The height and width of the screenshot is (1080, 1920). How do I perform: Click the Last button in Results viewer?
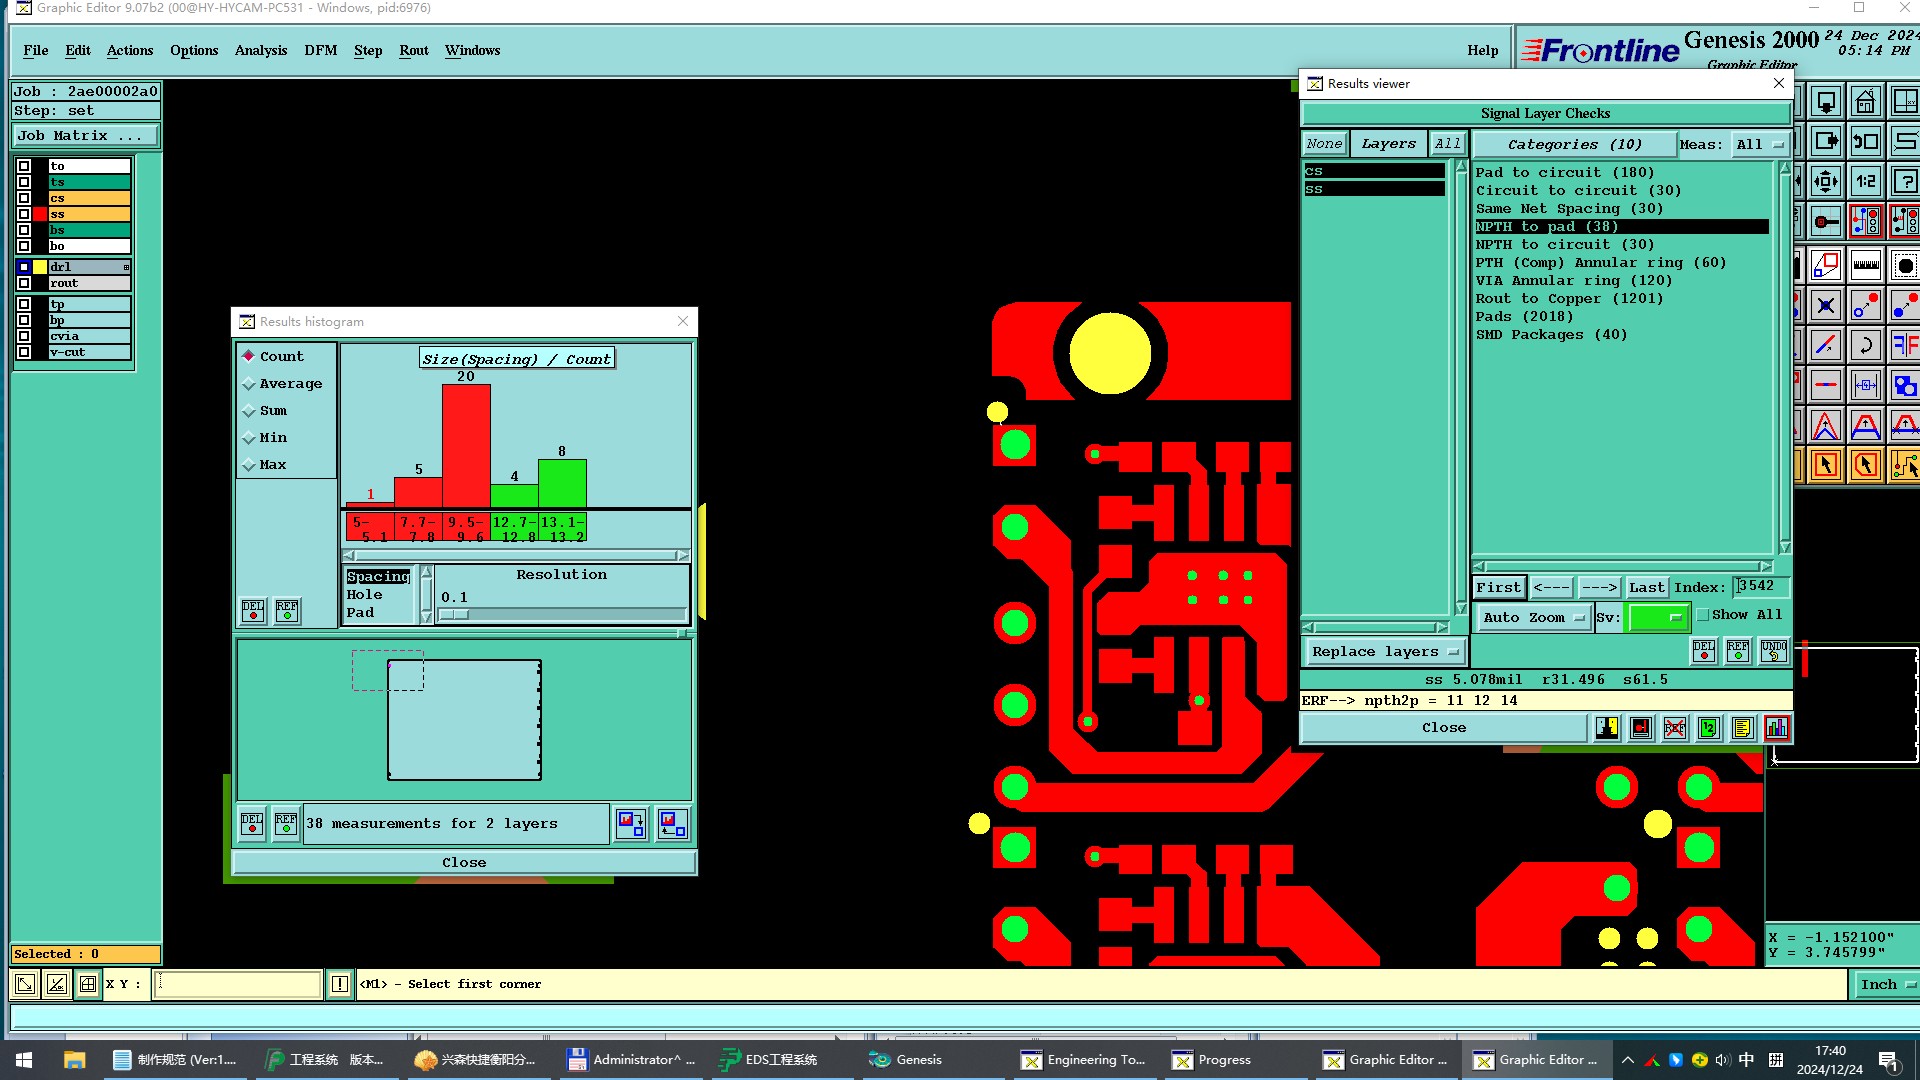[x=1646, y=588]
